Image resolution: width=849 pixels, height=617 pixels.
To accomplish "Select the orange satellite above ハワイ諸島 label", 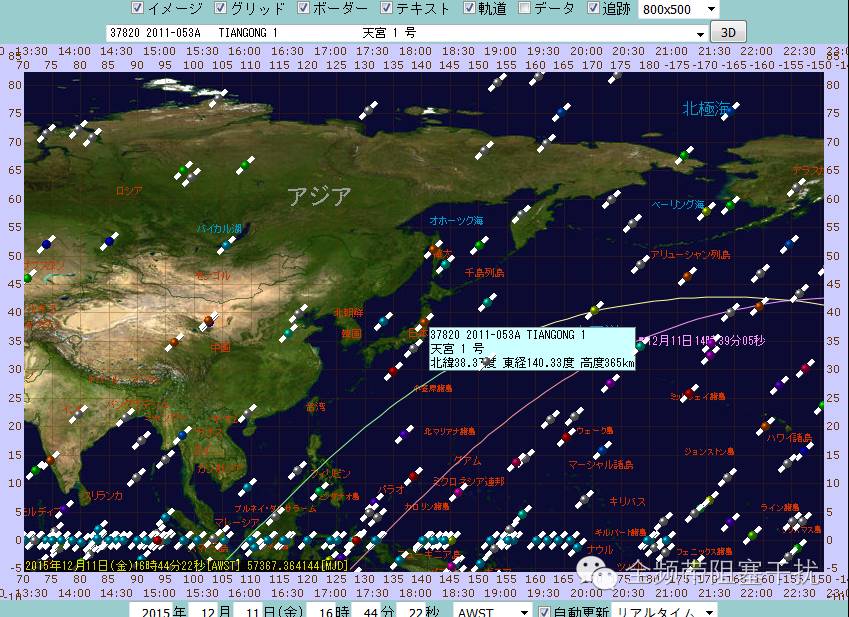I will 766,426.
